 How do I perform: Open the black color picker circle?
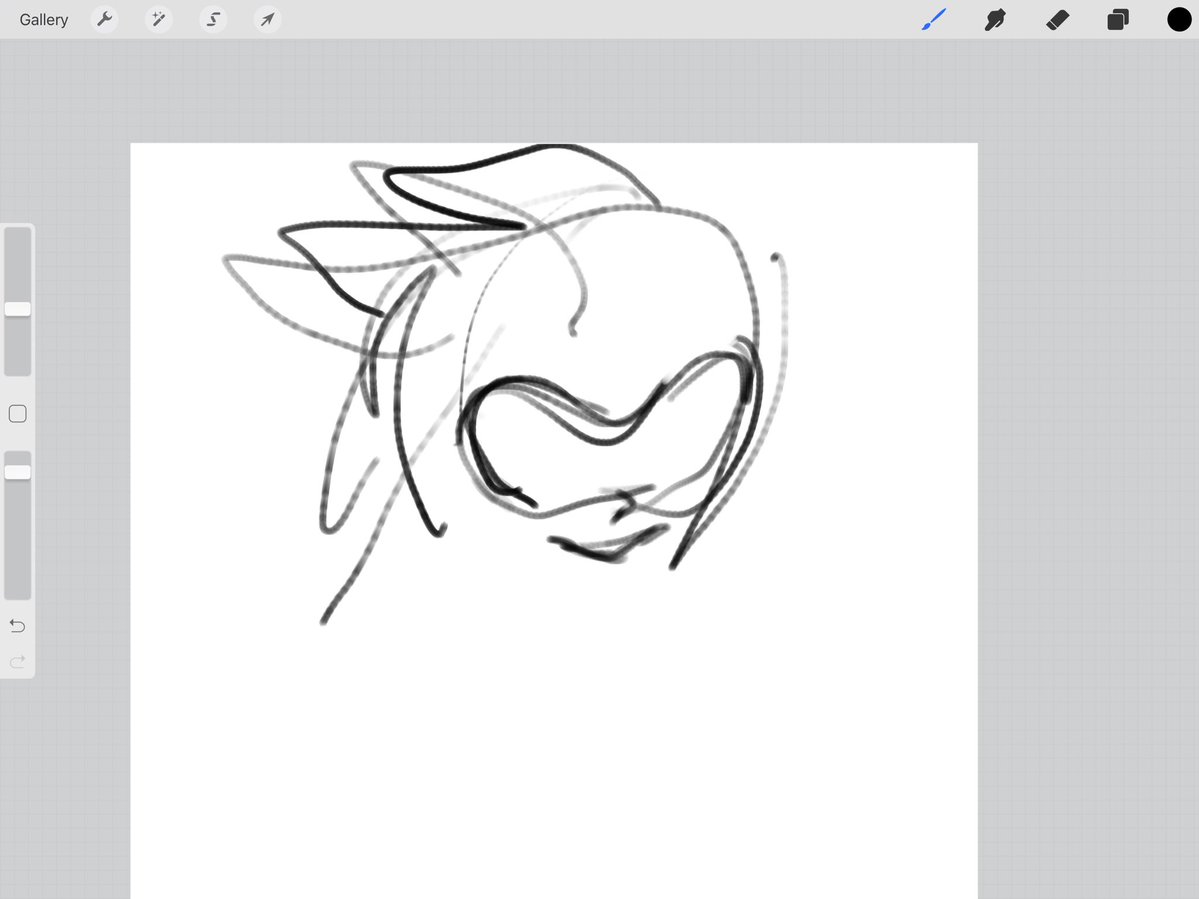[x=1179, y=20]
